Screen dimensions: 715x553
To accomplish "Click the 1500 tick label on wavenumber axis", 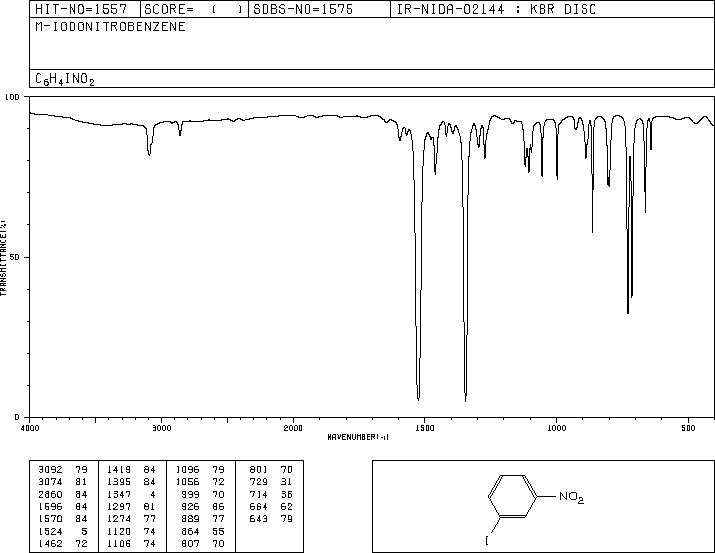I will (x=425, y=428).
